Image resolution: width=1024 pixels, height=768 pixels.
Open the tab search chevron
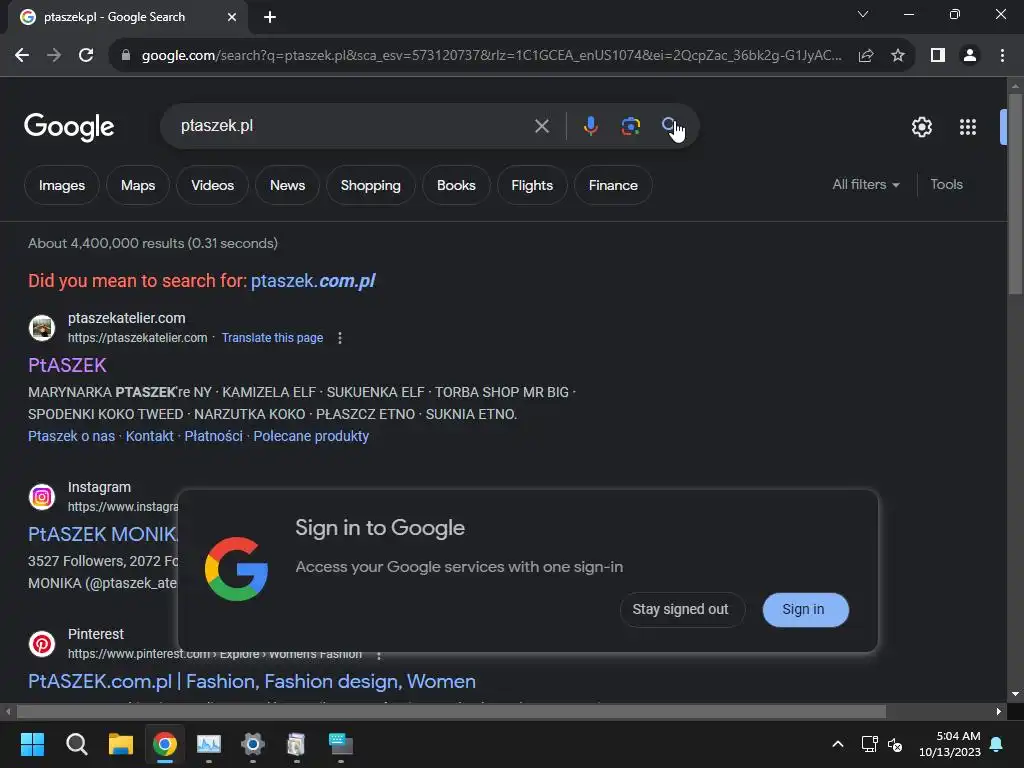tap(863, 14)
